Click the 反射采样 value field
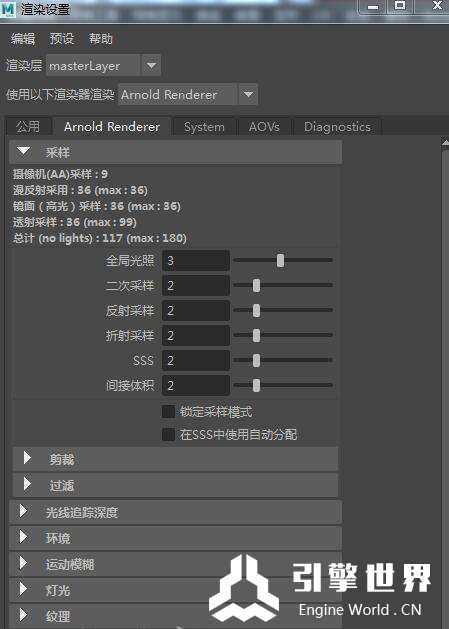Viewport: 449px width, 629px height. coord(196,310)
